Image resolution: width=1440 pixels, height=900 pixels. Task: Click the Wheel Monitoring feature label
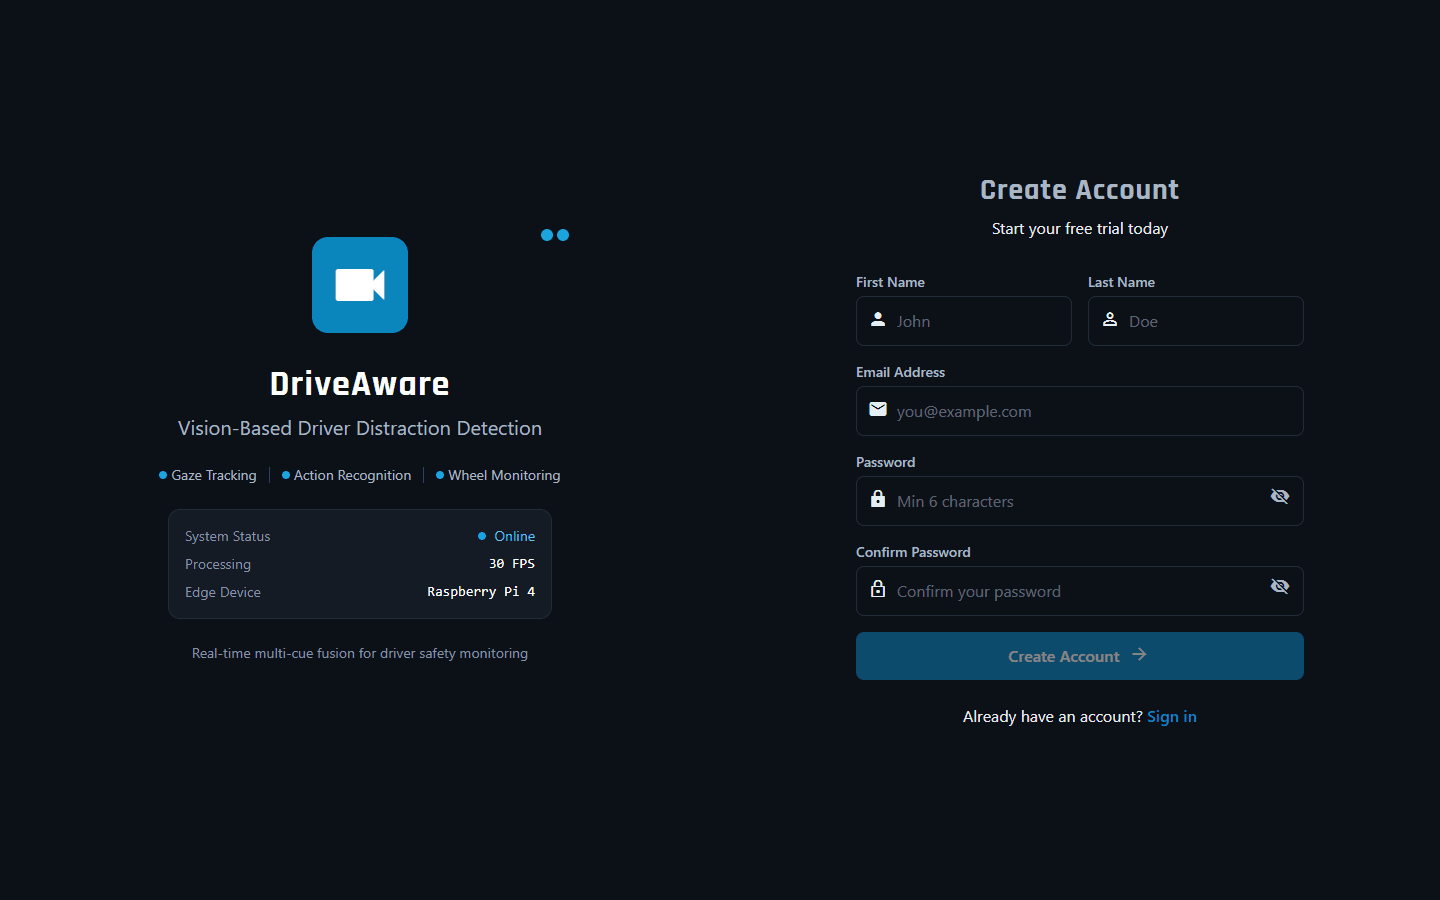tap(504, 475)
